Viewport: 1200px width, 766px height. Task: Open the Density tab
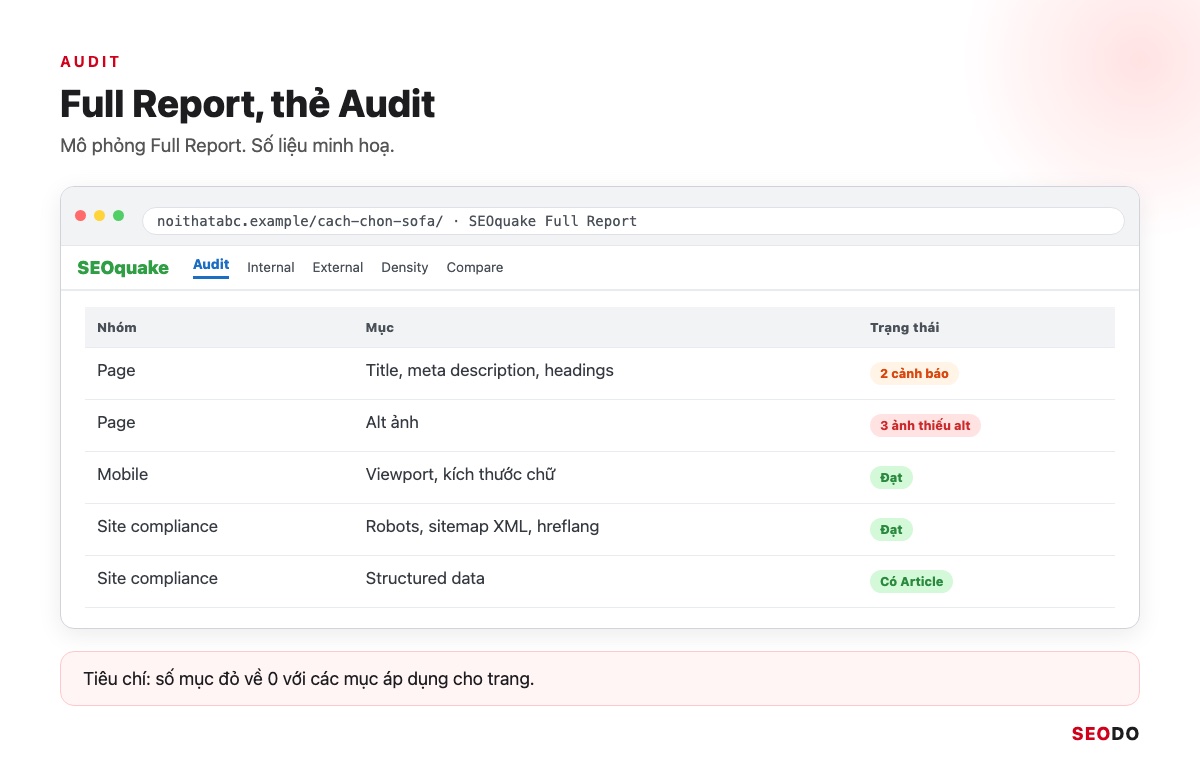point(405,268)
